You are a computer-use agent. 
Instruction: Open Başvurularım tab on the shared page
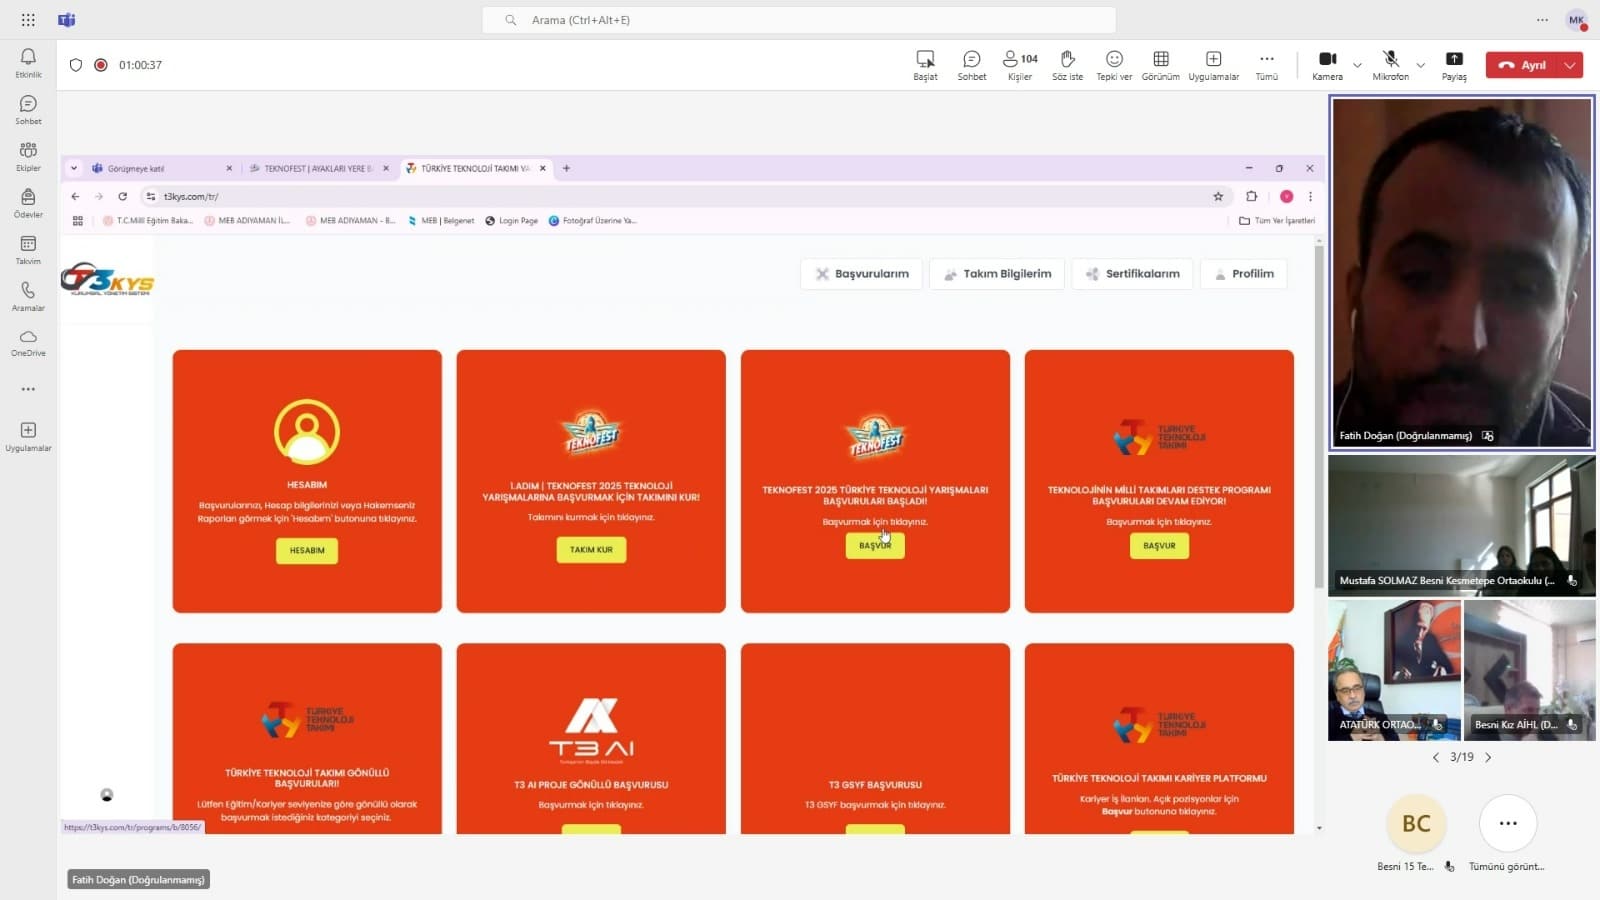coord(862,274)
